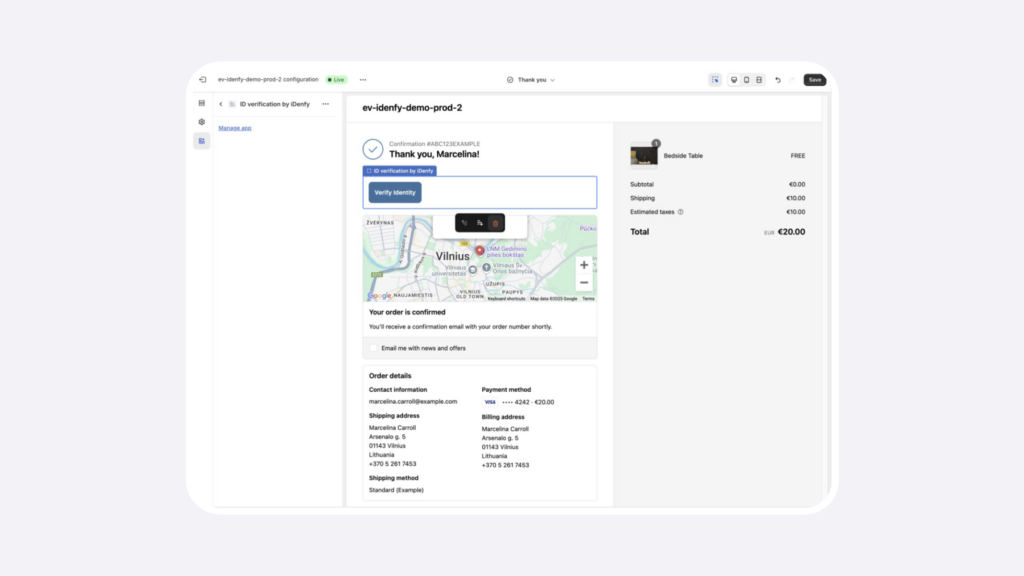Zoom in on the Vilnius map with plus control

[584, 265]
